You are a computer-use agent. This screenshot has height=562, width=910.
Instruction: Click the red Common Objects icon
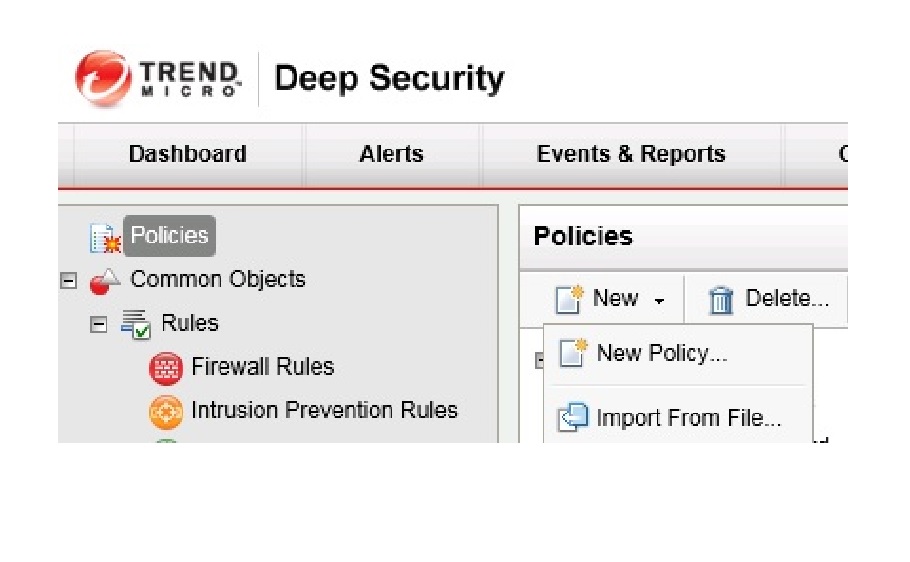(x=105, y=281)
